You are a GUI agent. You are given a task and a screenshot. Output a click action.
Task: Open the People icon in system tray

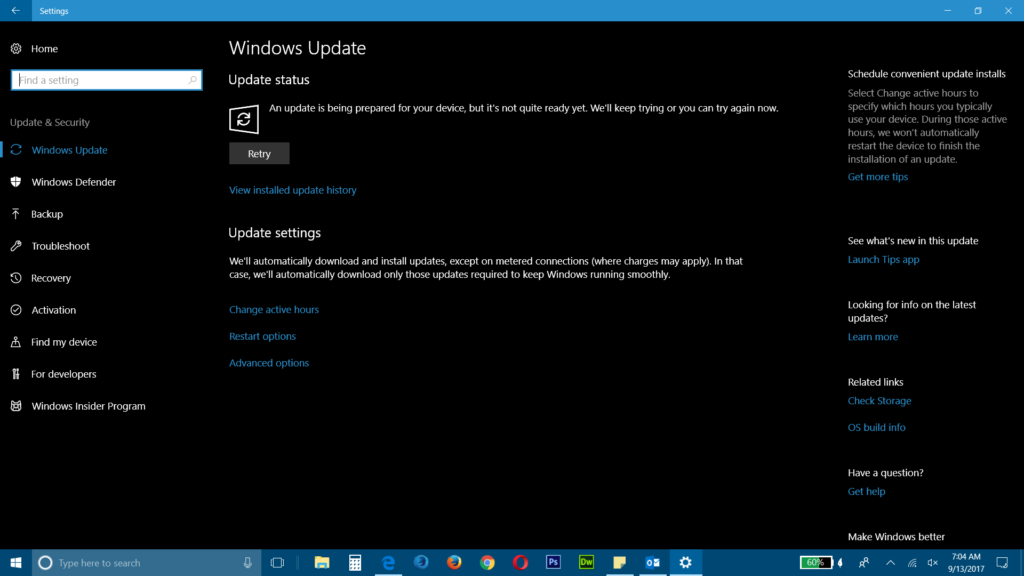(x=864, y=562)
